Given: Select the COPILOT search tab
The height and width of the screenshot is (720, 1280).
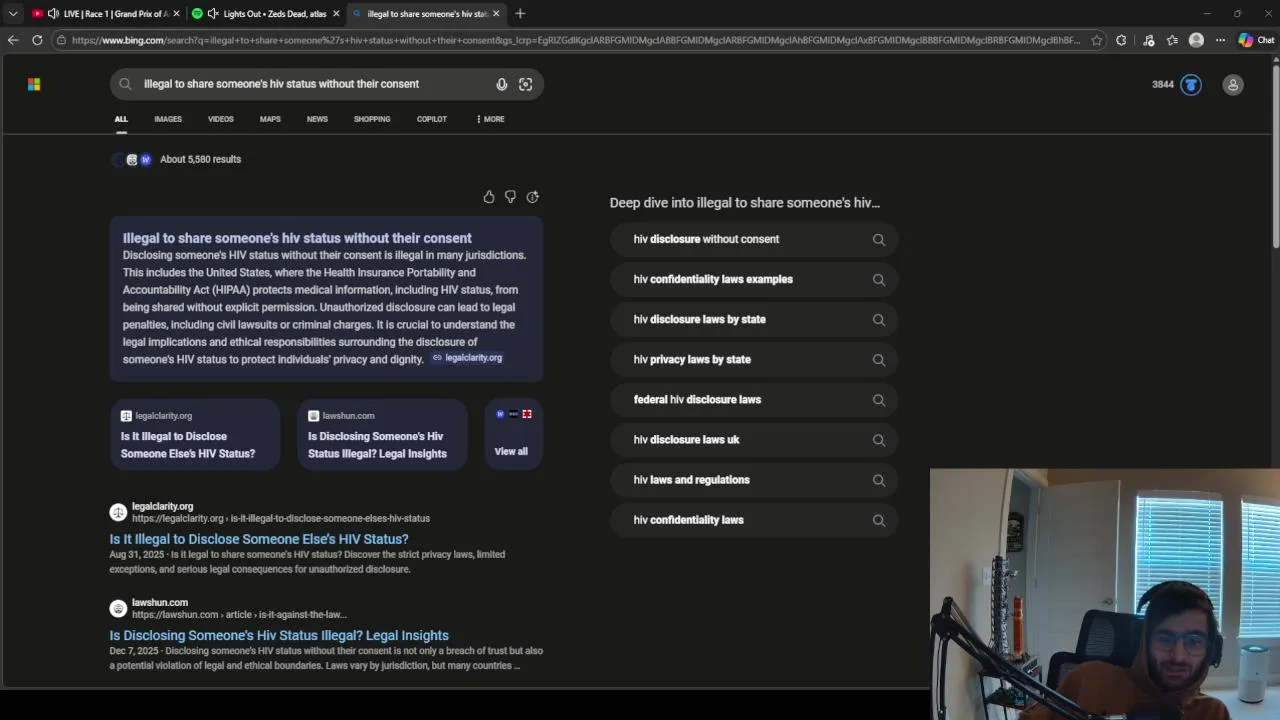Looking at the screenshot, I should click(x=432, y=119).
